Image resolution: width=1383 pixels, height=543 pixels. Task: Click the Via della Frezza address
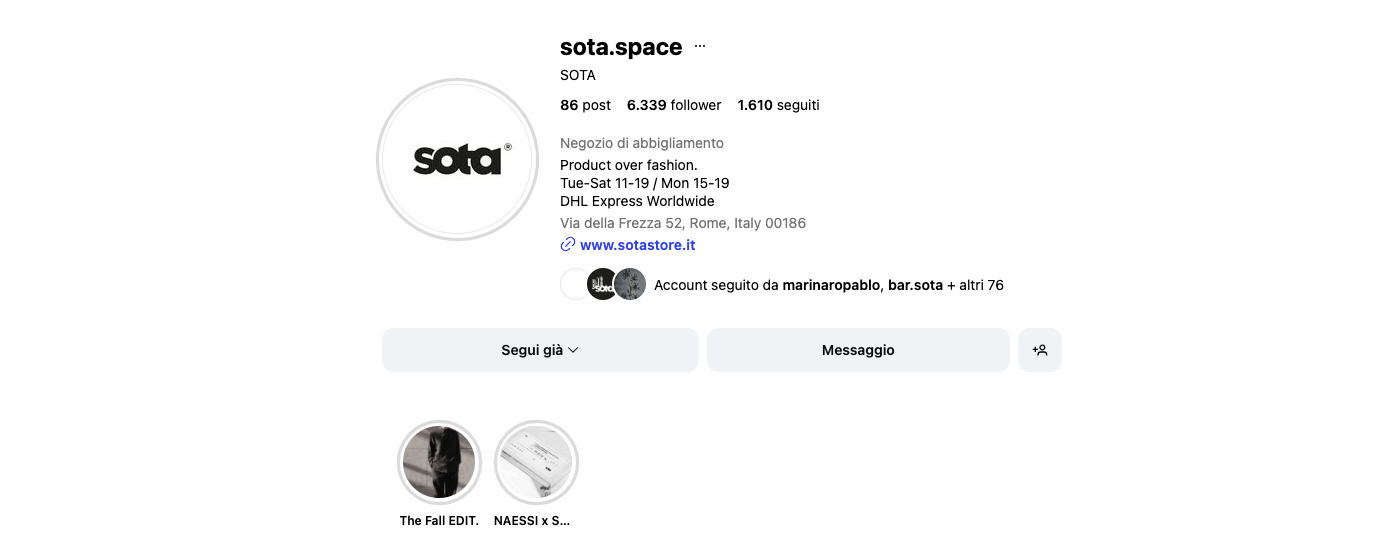point(683,223)
